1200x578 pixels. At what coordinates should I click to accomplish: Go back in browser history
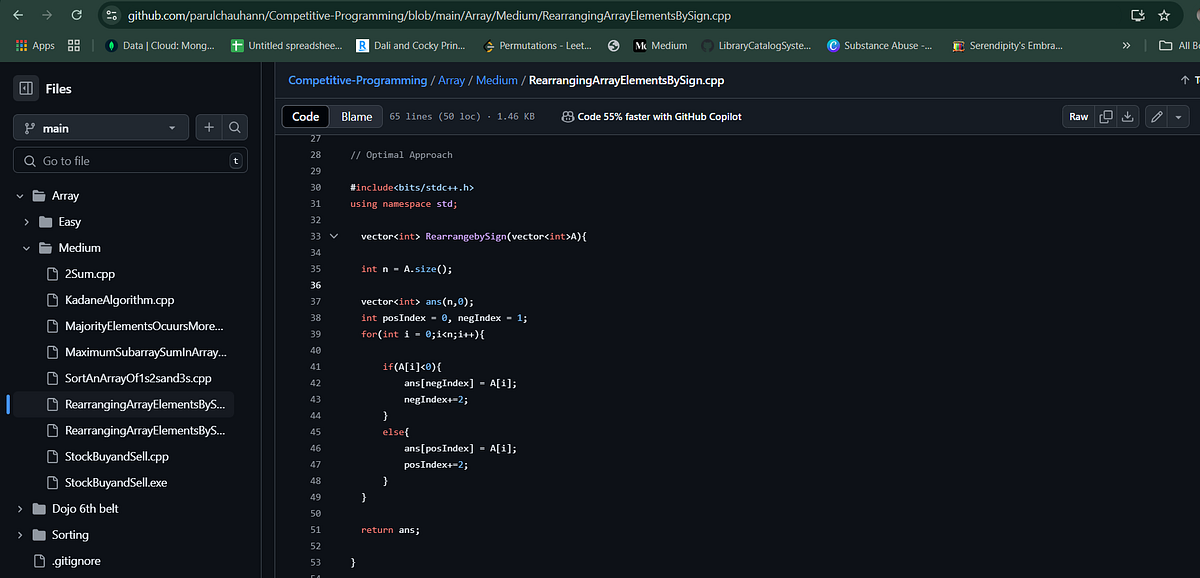pyautogui.click(x=18, y=15)
